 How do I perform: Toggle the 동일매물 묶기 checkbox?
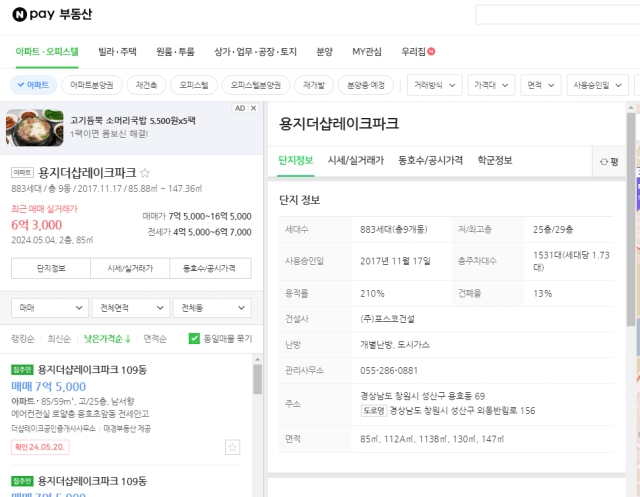coord(194,338)
